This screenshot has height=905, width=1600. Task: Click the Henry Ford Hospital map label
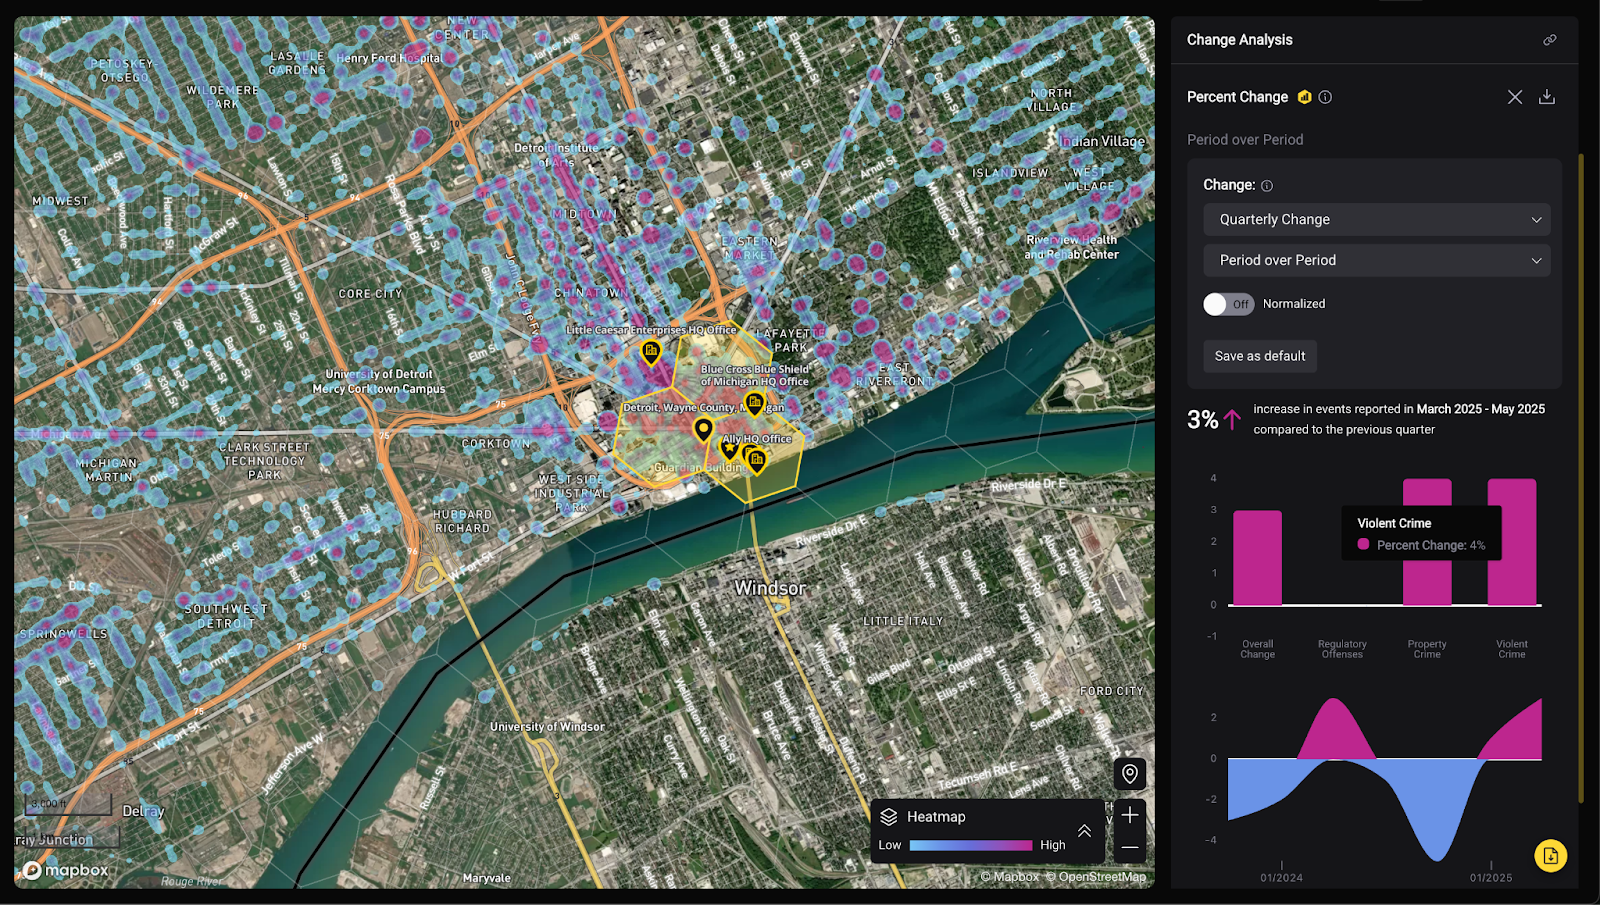[389, 58]
